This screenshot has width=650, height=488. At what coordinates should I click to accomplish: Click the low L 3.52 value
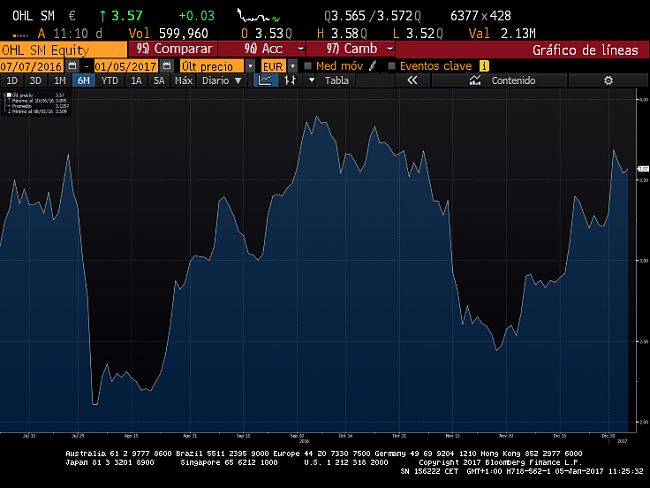(418, 34)
